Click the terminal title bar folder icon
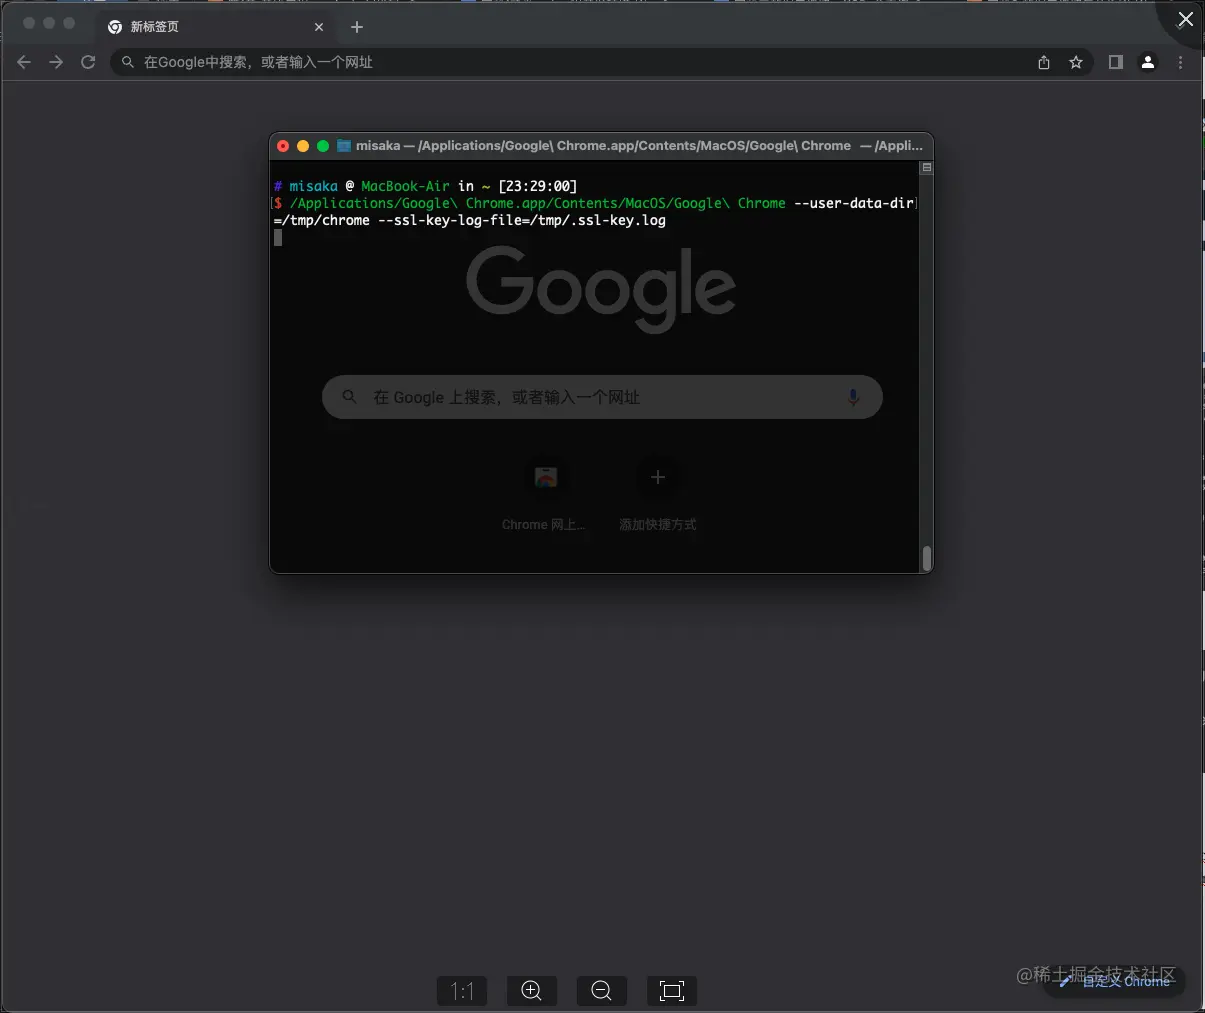Viewport: 1205px width, 1013px height. pyautogui.click(x=344, y=146)
